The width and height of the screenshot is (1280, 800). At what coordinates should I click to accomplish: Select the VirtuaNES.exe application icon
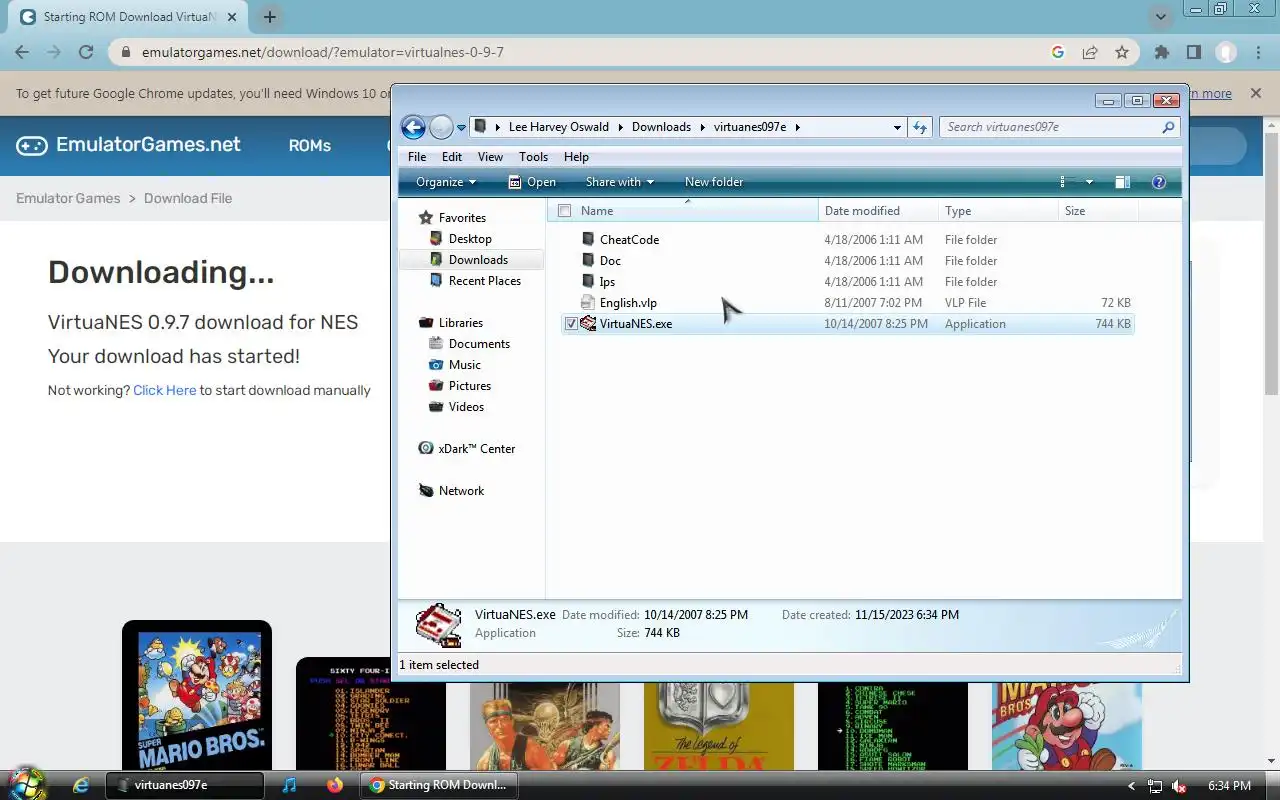tap(588, 324)
